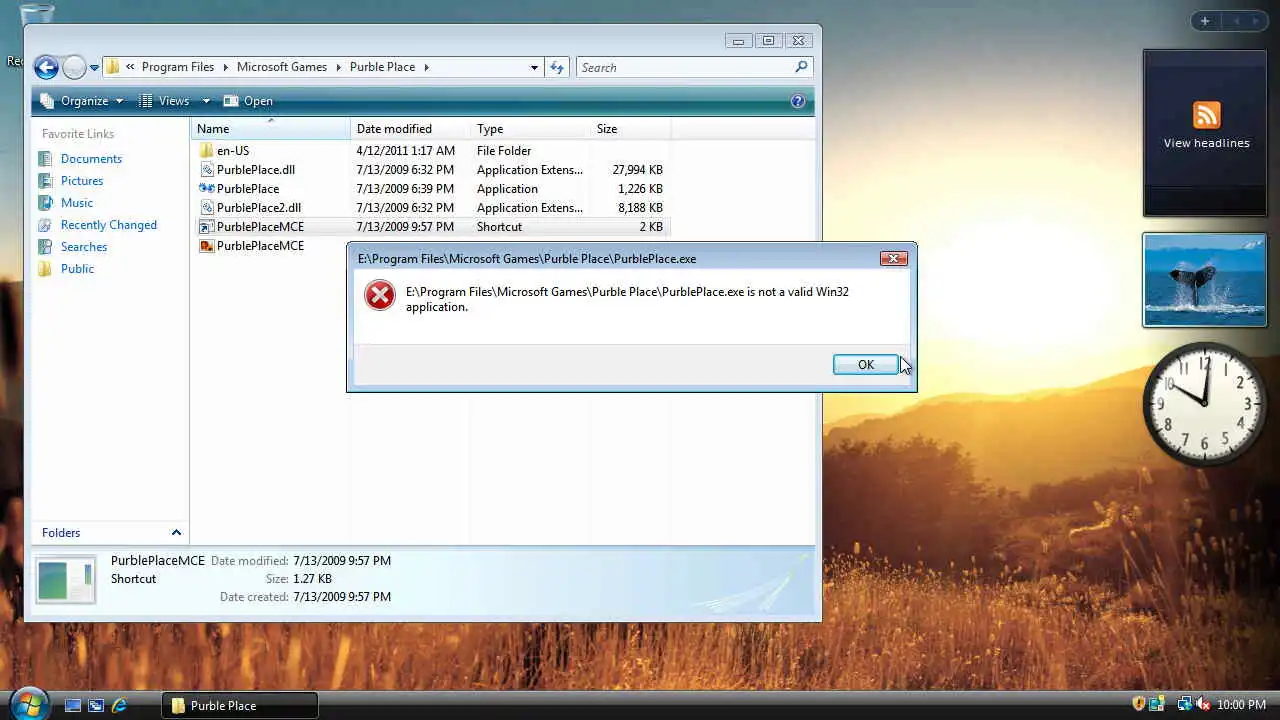Viewport: 1280px width, 720px height.
Task: Click the 27,994 KB size cell
Action: [x=637, y=170]
